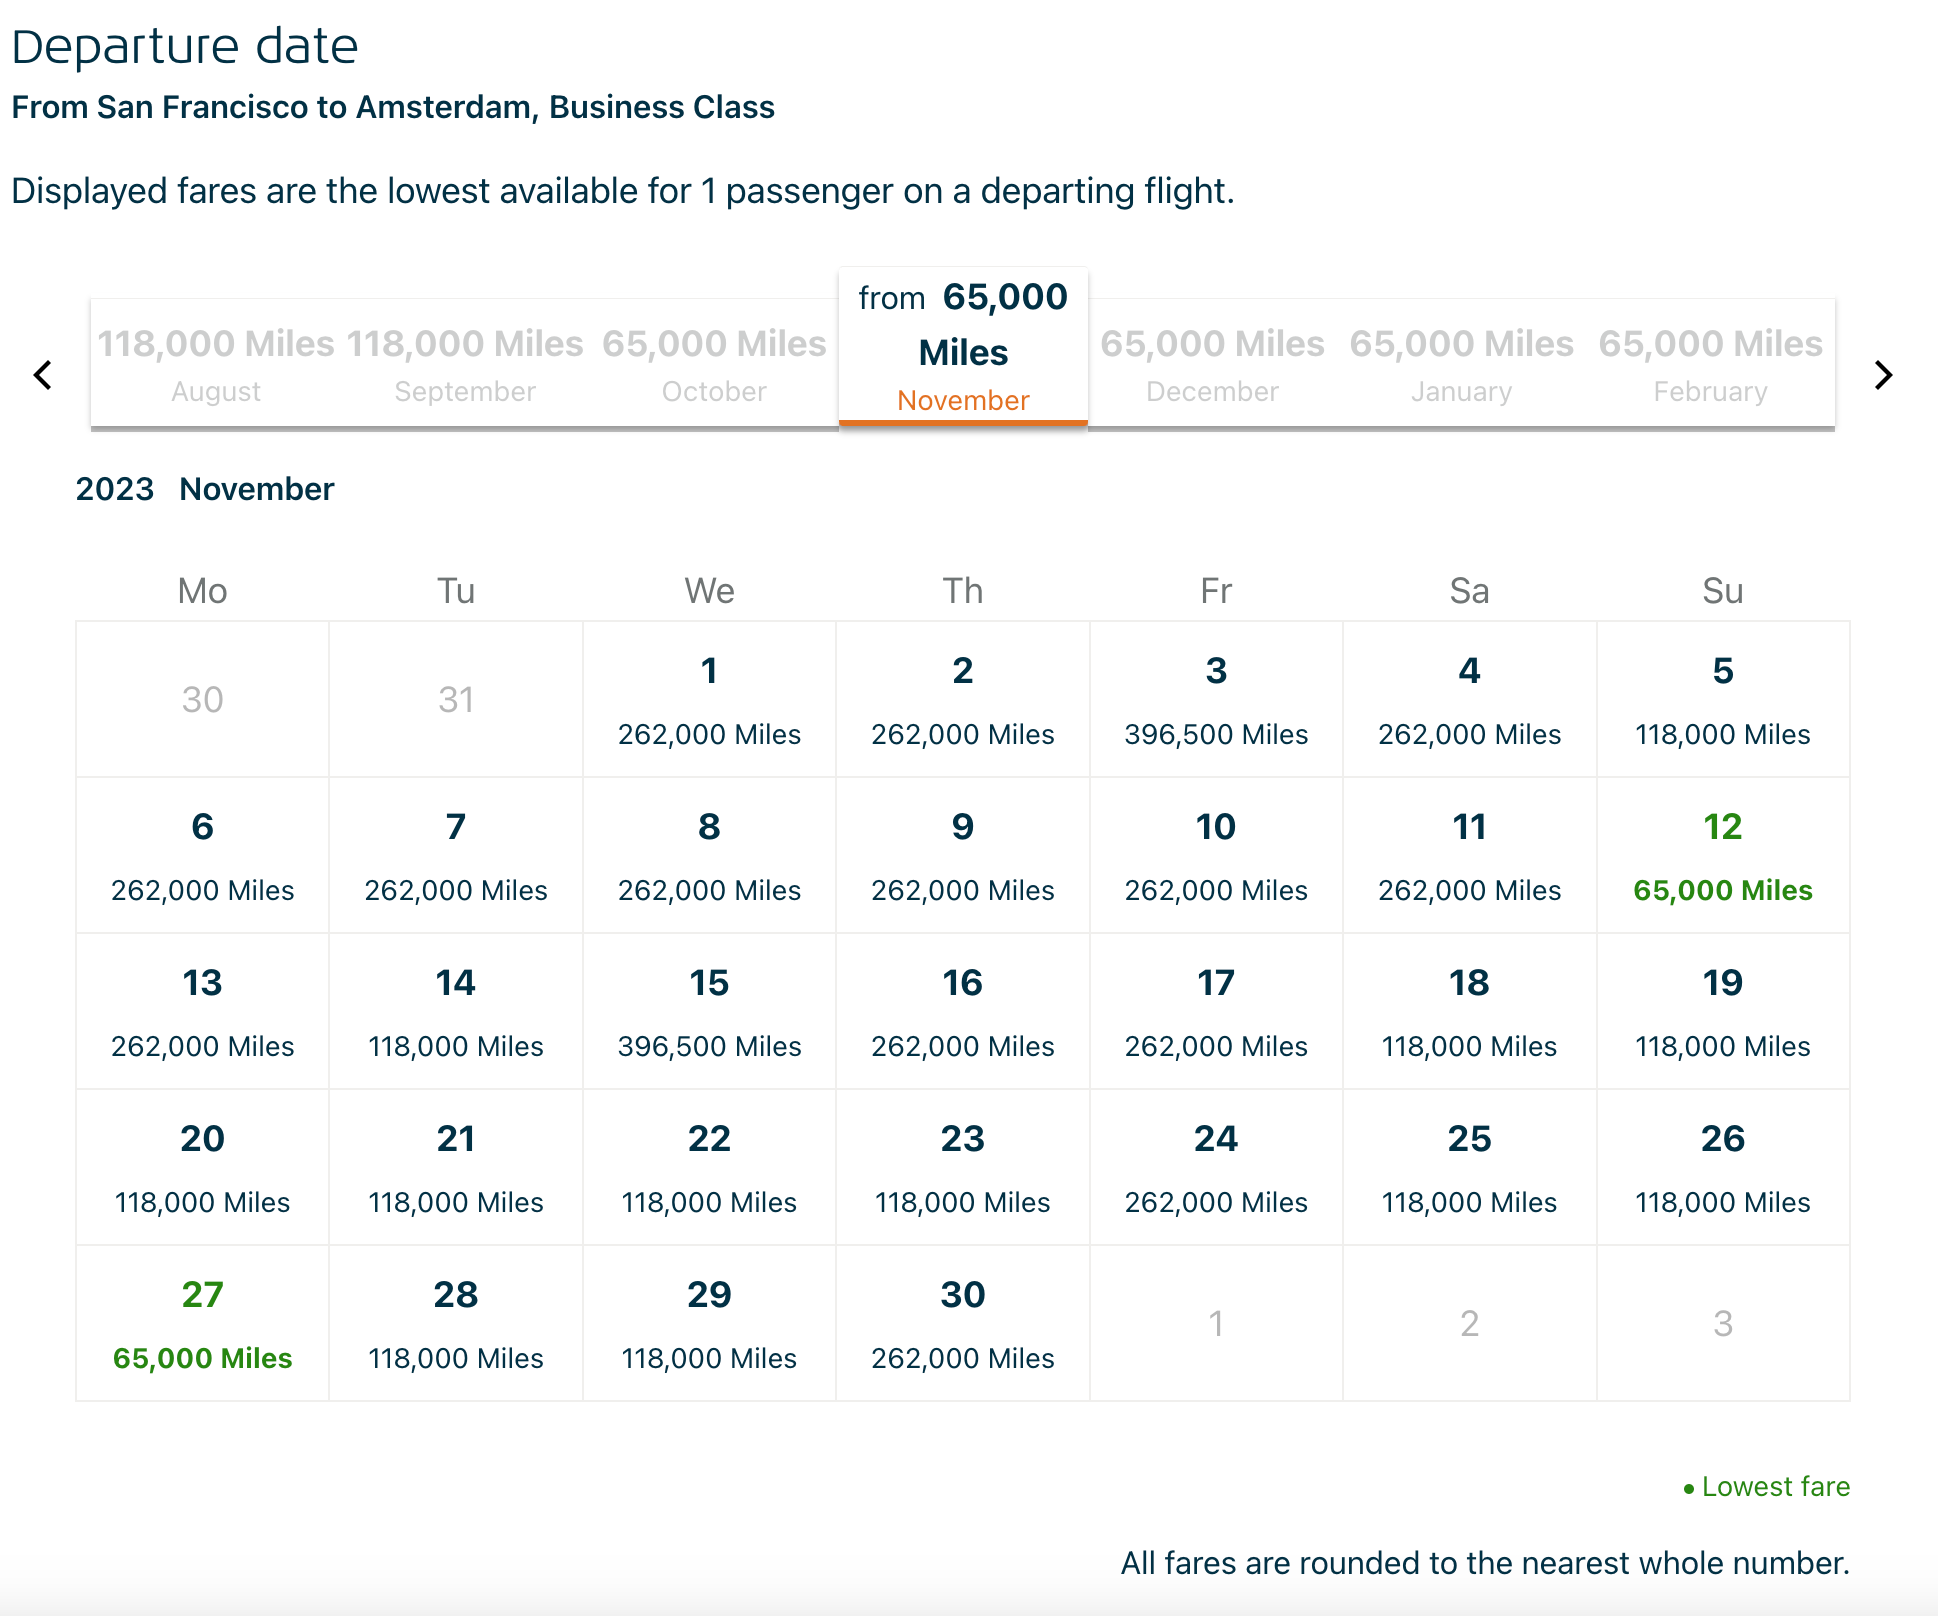The image size is (1938, 1616).
Task: Click greyed-out October 31 cell
Action: point(456,700)
